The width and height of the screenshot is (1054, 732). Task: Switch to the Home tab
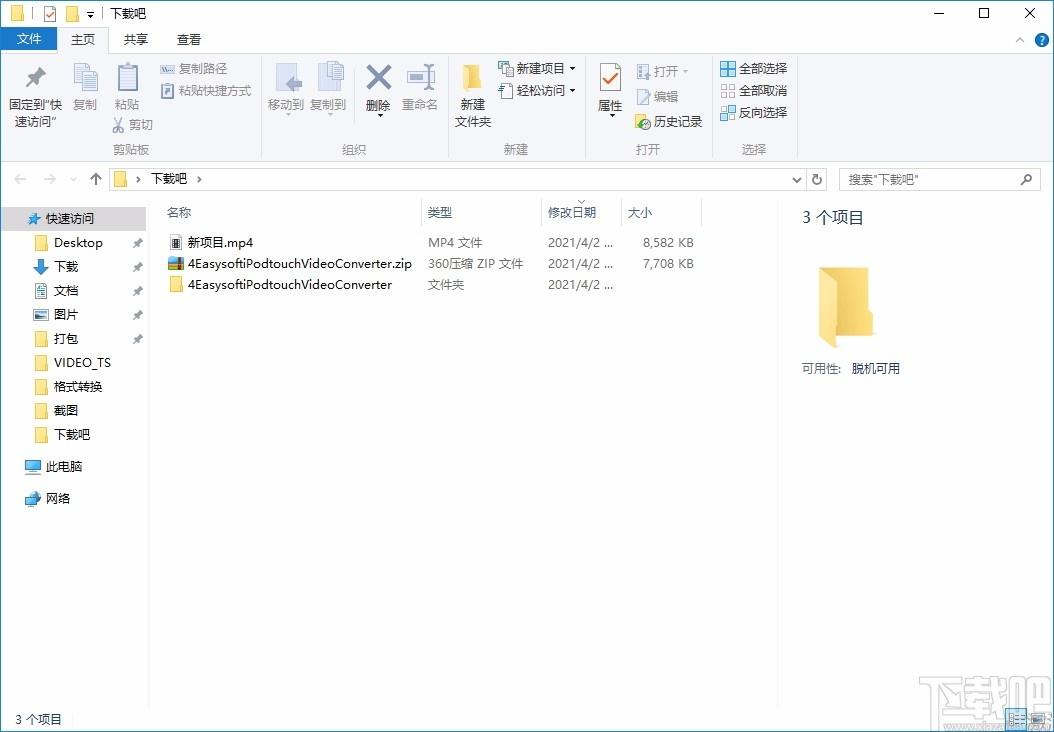[x=83, y=40]
